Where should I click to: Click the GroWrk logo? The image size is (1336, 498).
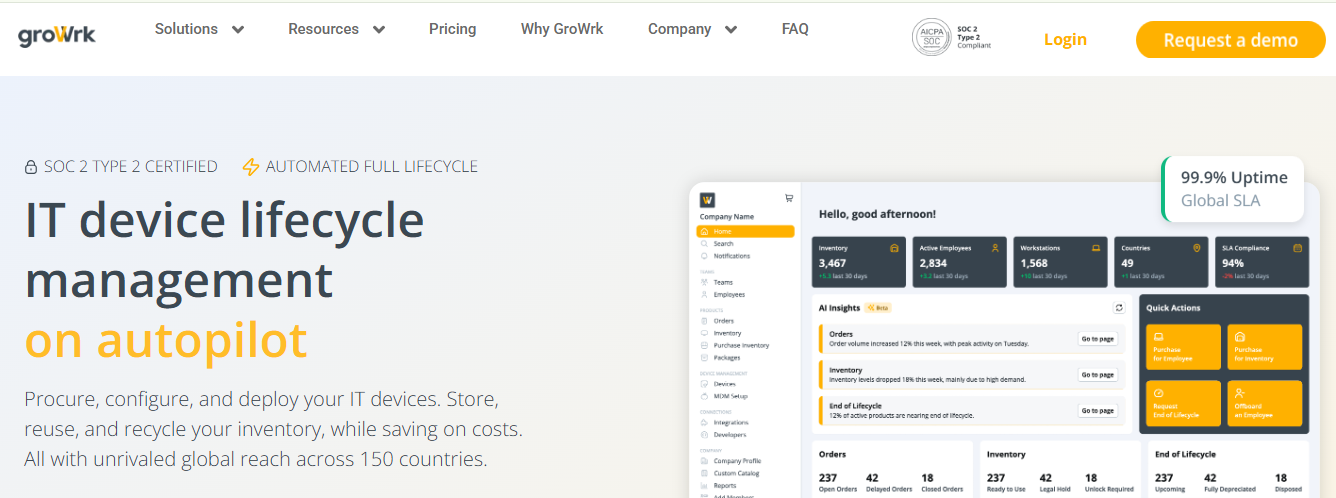pos(57,35)
